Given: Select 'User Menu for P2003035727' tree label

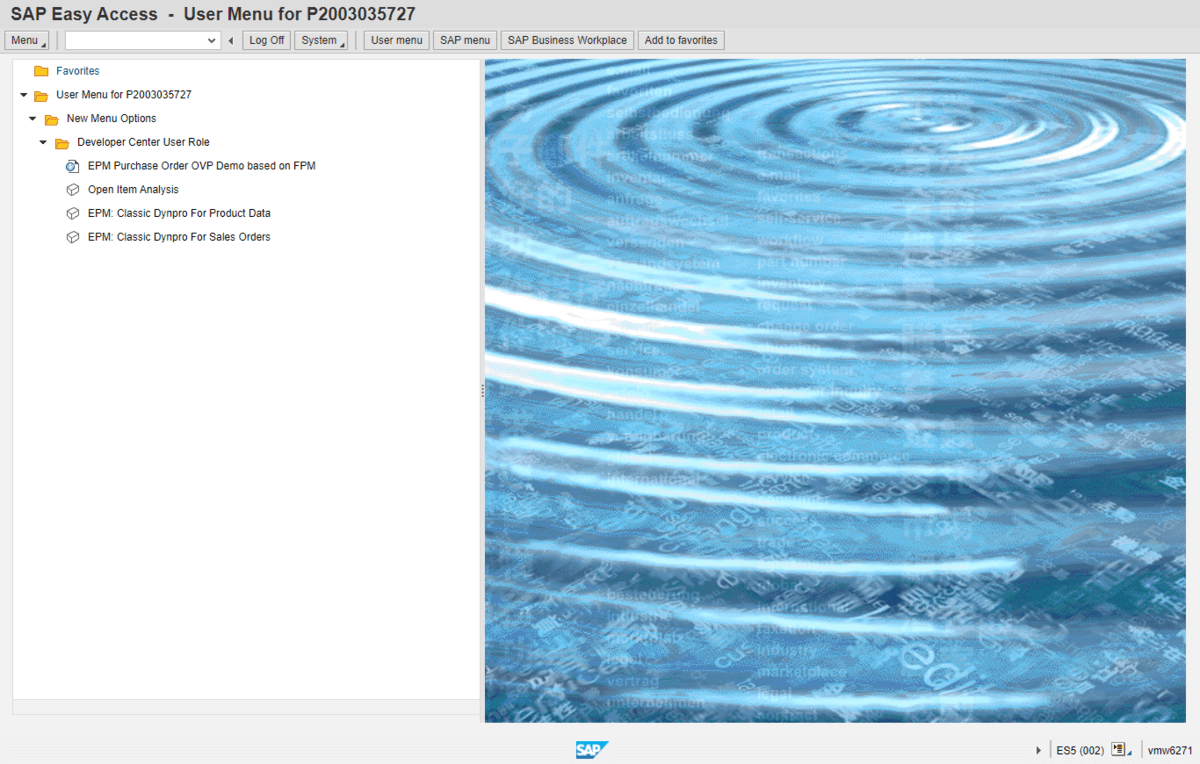Looking at the screenshot, I should point(124,95).
